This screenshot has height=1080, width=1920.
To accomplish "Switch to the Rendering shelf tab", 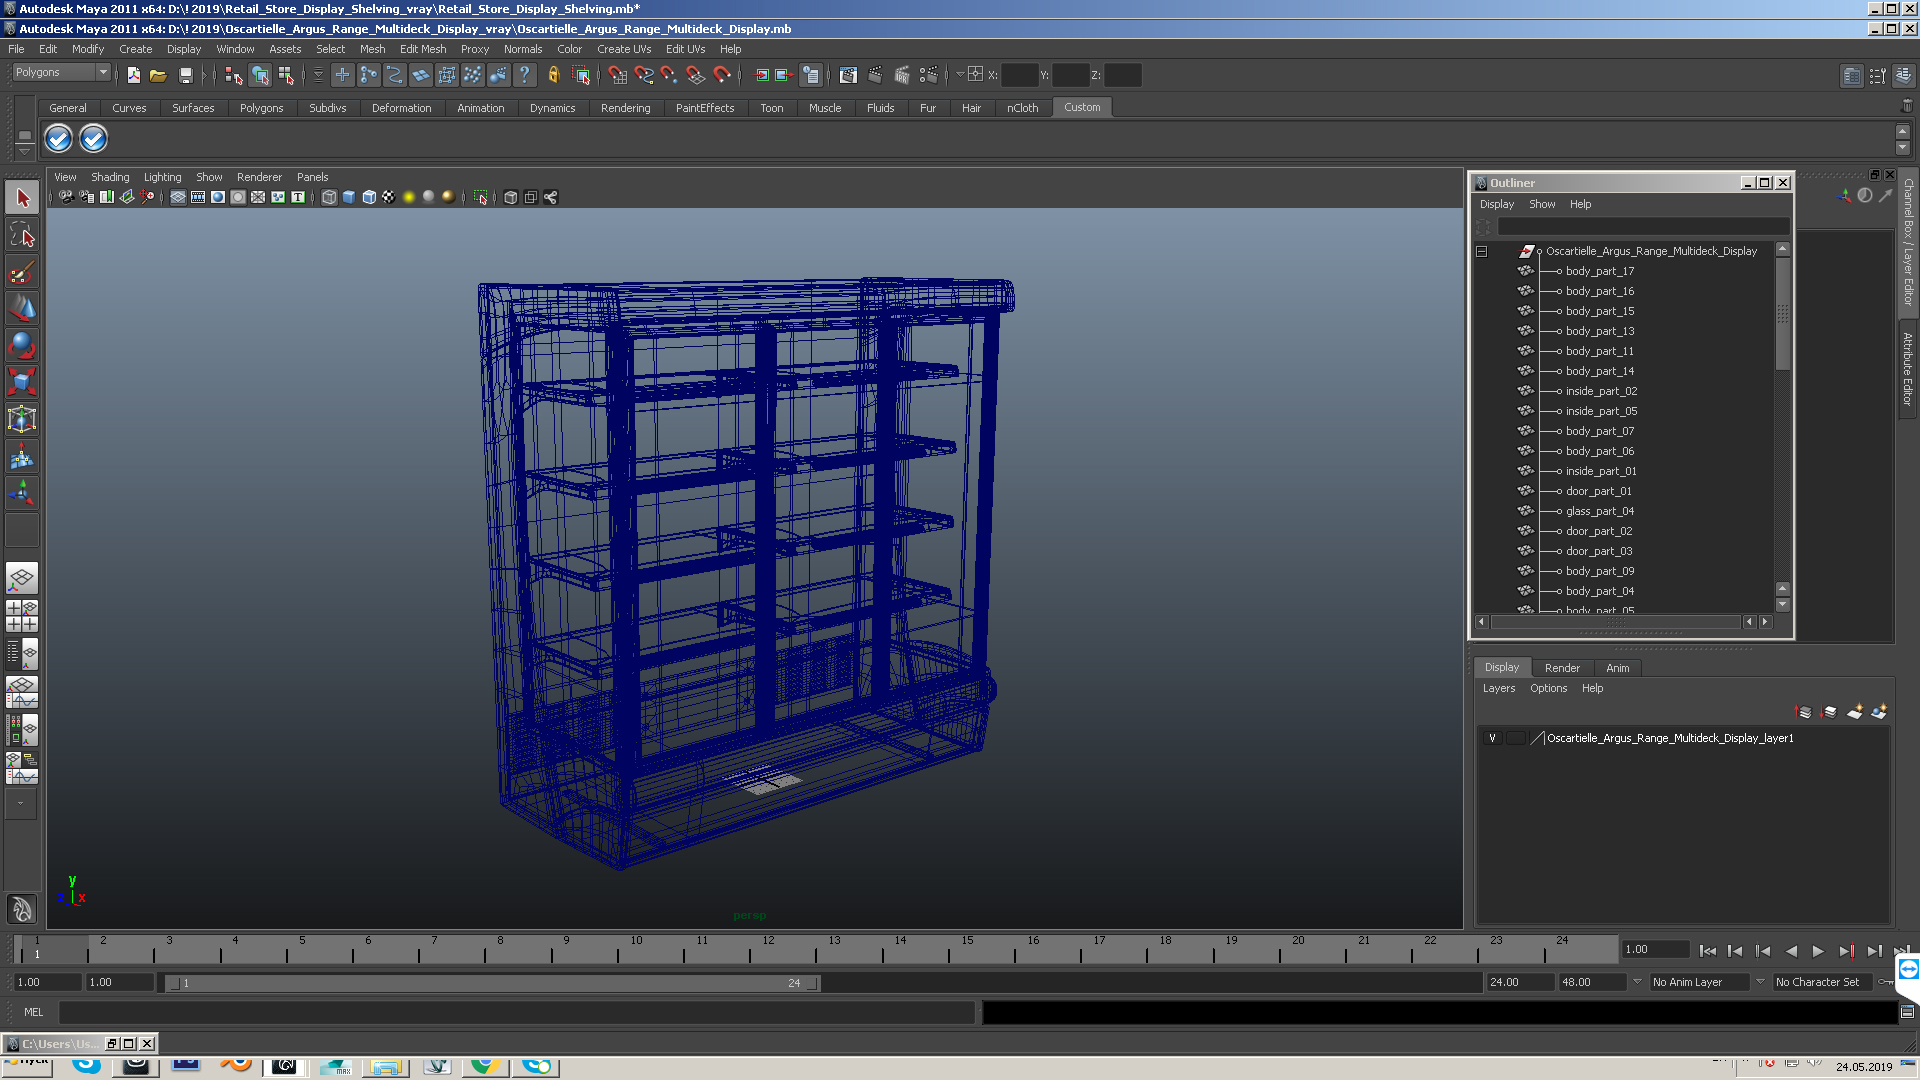I will tap(625, 108).
